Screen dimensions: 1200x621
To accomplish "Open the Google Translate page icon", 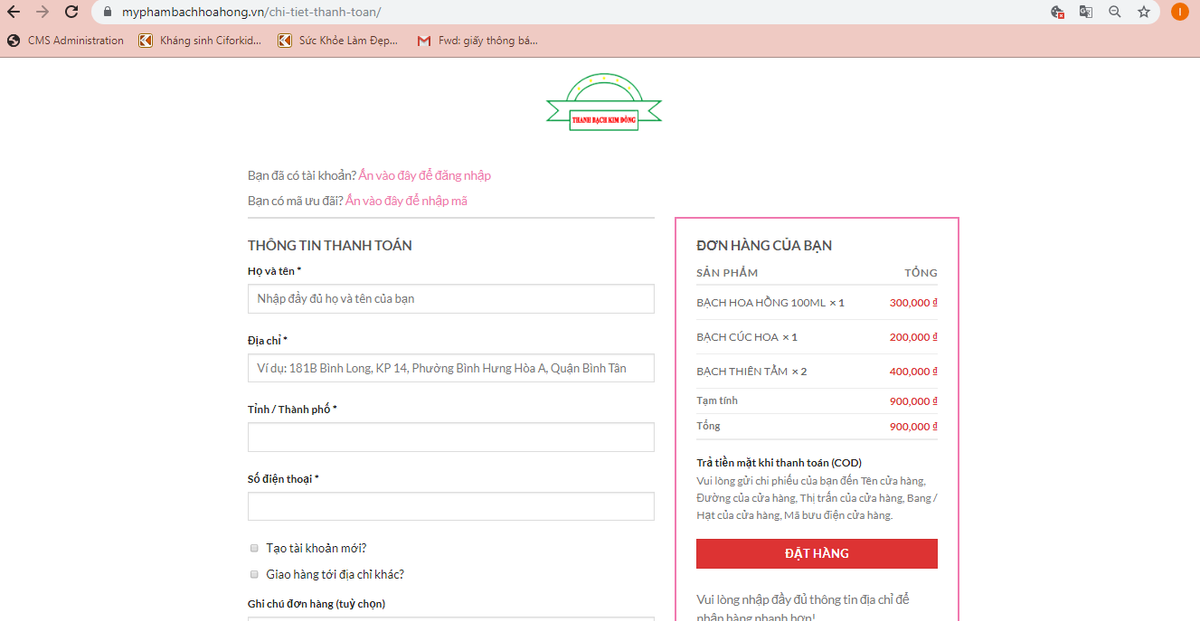I will [1085, 12].
